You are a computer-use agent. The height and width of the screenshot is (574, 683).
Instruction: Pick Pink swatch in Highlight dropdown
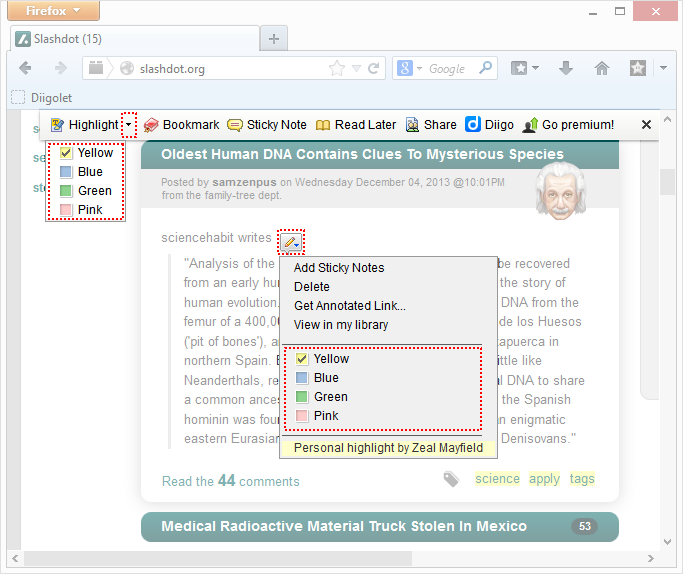pyautogui.click(x=66, y=209)
